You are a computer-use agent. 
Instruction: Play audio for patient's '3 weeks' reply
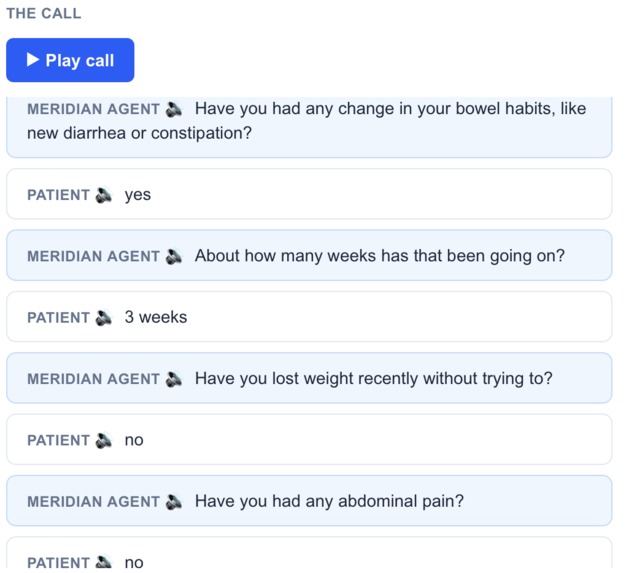pyautogui.click(x=104, y=318)
